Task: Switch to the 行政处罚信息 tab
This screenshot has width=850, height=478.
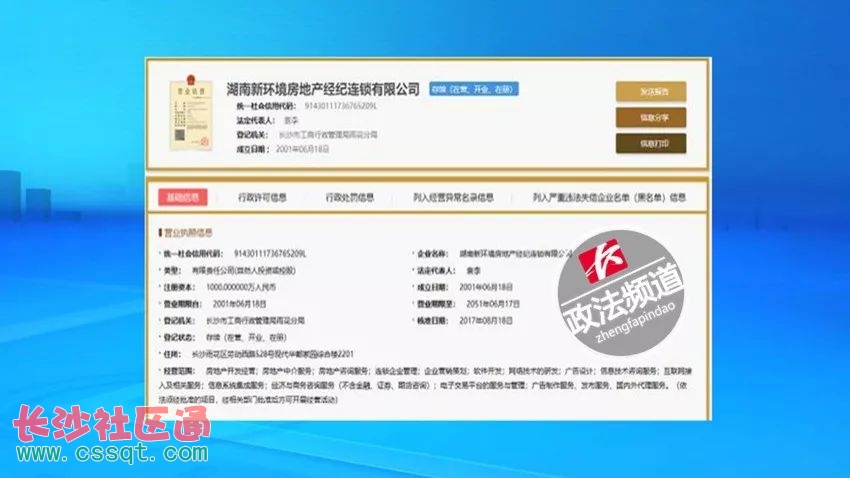Action: (350, 197)
